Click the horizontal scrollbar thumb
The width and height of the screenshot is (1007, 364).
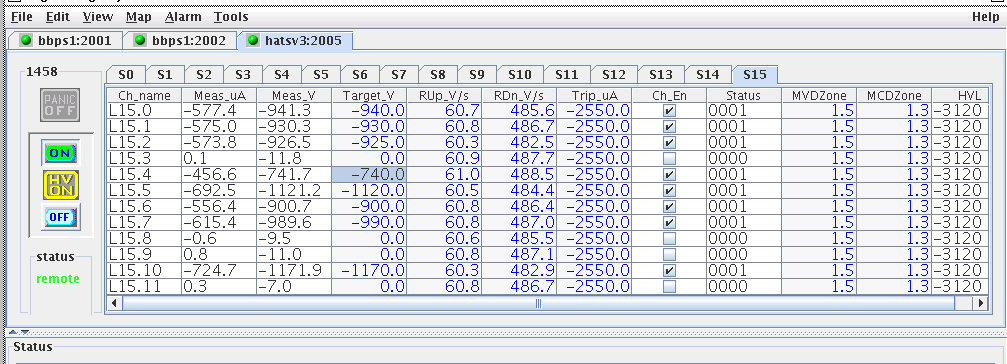(x=538, y=303)
